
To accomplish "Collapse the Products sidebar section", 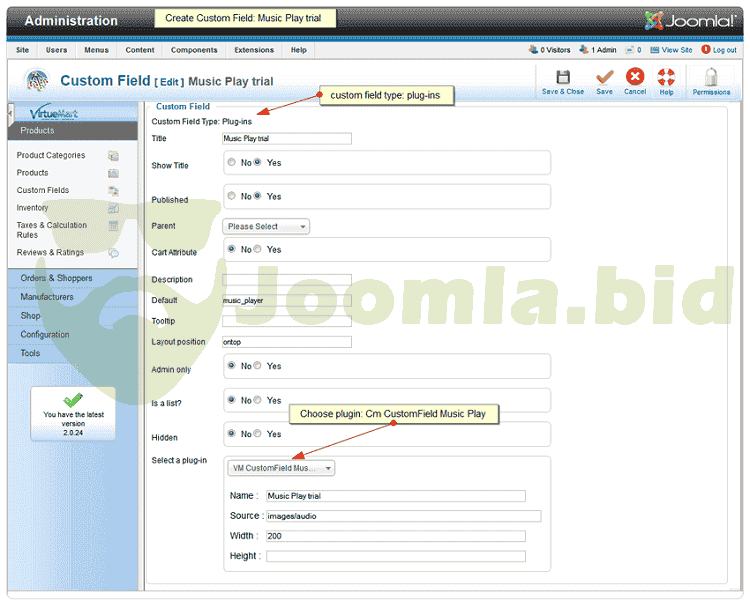I will (x=73, y=131).
